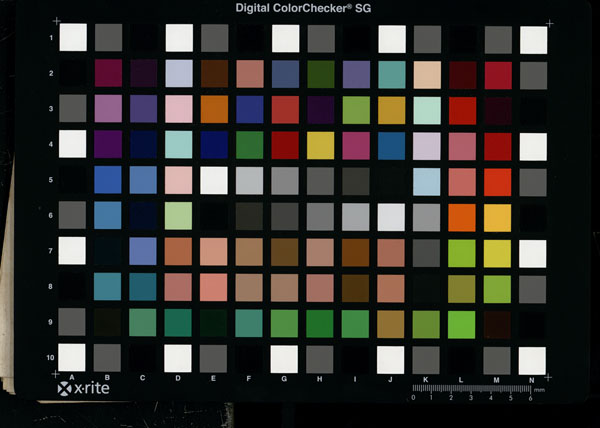Click the ruler number "6"
The width and height of the screenshot is (600, 428).
tap(530, 398)
